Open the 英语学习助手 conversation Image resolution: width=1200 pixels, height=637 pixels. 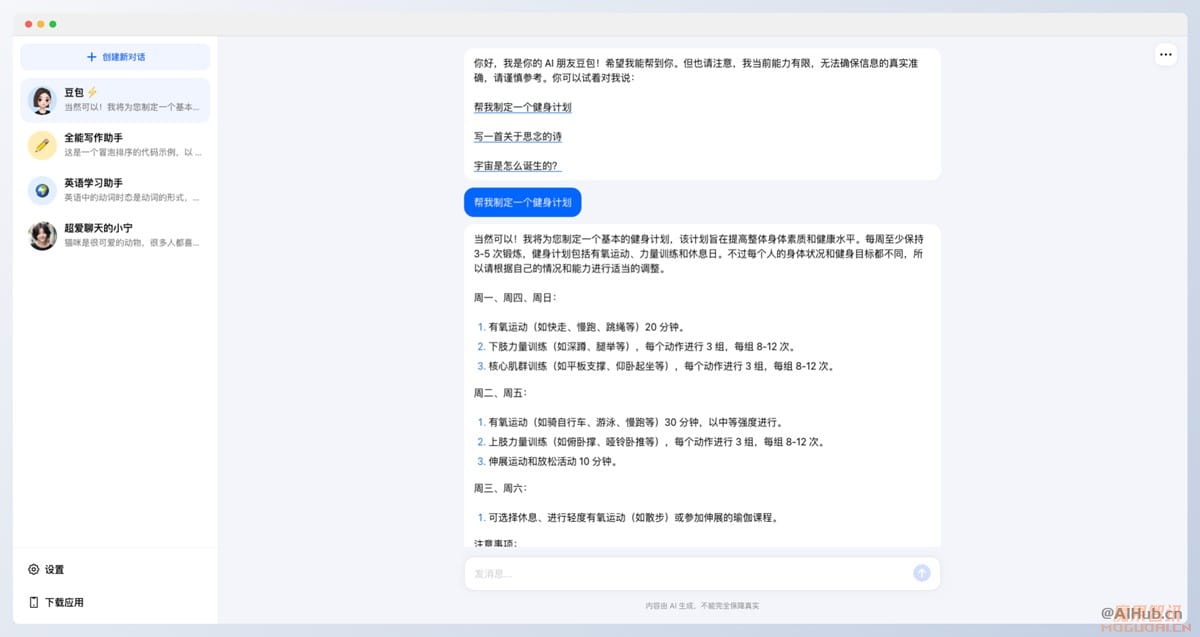(x=115, y=190)
